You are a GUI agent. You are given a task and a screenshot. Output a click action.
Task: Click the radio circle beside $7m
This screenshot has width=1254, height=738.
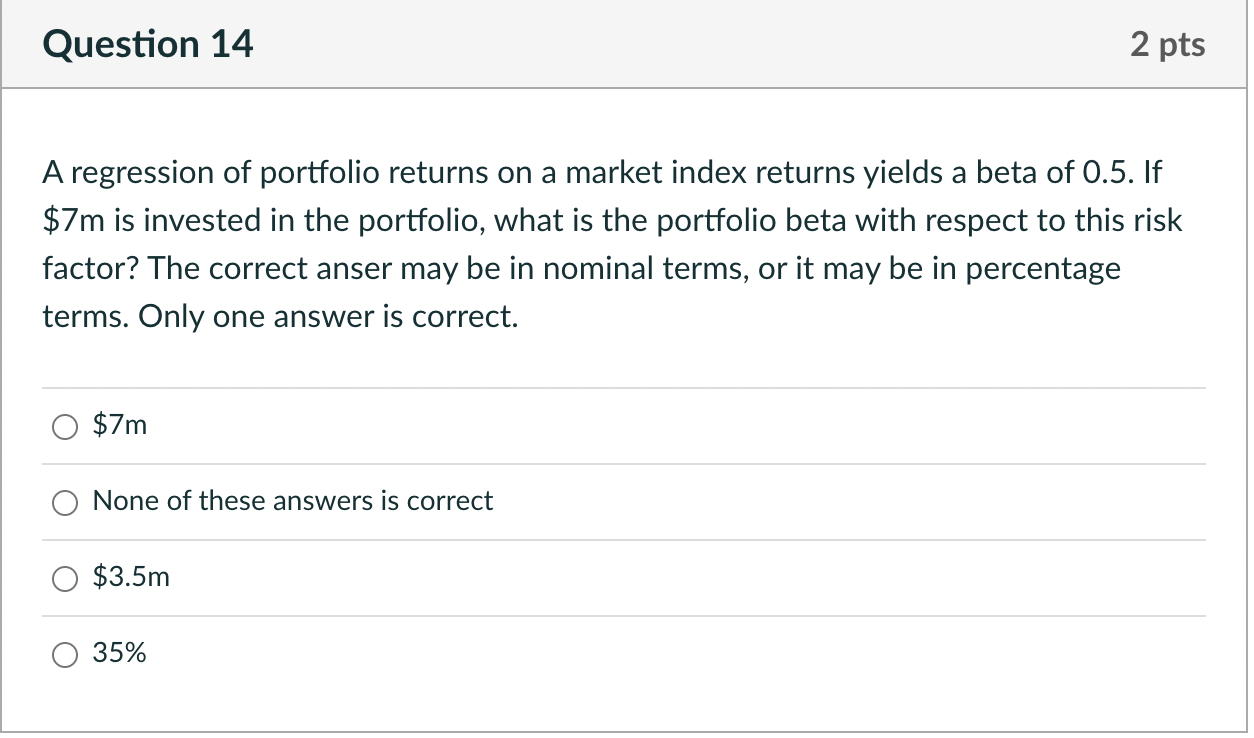64,425
